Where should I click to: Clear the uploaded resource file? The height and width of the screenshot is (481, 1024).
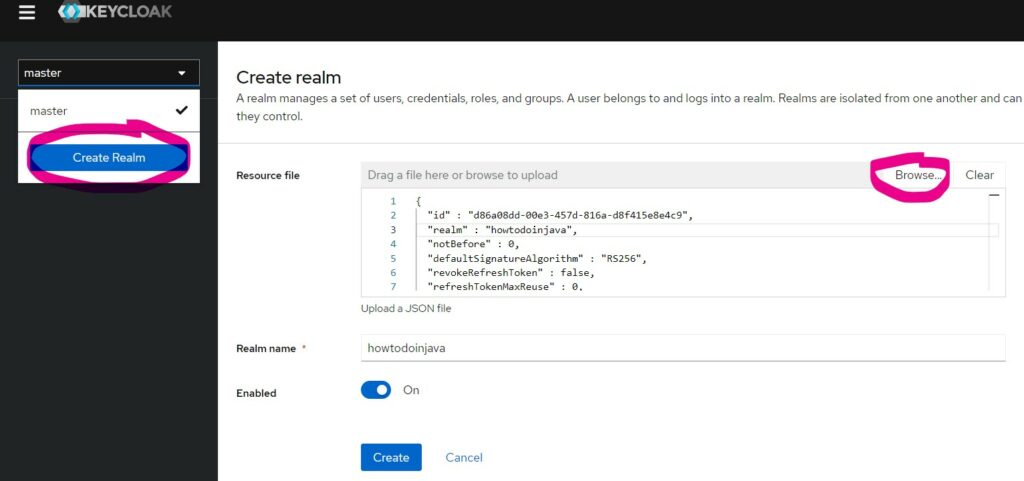(980, 175)
